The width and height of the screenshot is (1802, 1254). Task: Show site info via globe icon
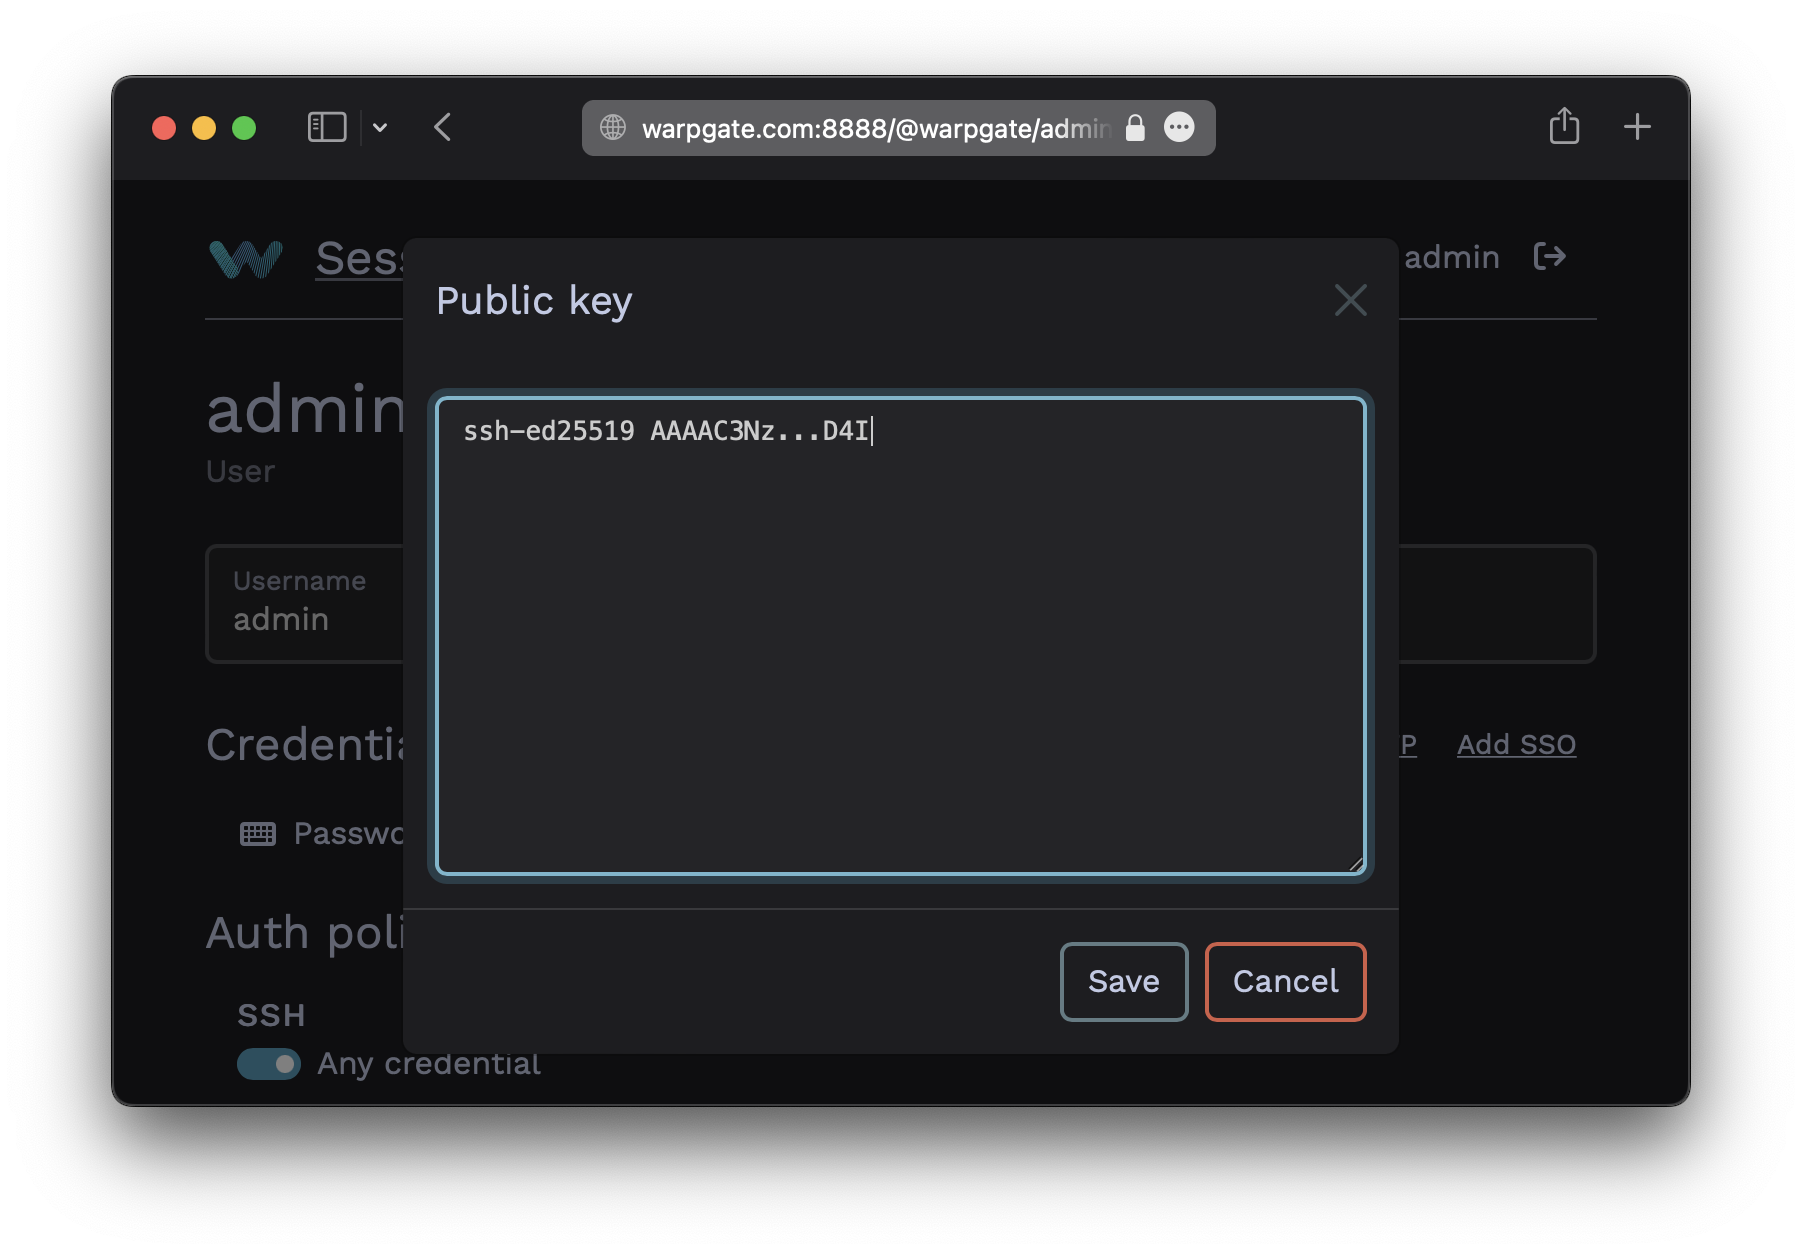[x=613, y=127]
